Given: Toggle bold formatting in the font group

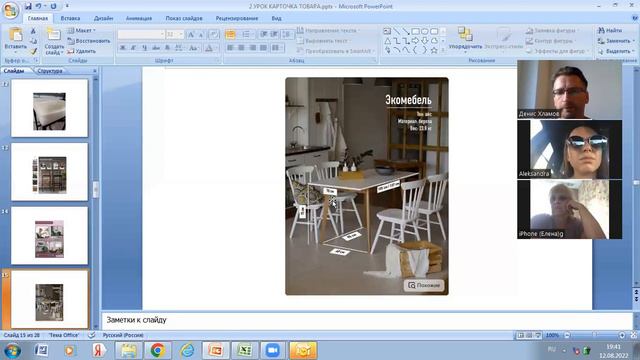Looking at the screenshot, I should 122,48.
